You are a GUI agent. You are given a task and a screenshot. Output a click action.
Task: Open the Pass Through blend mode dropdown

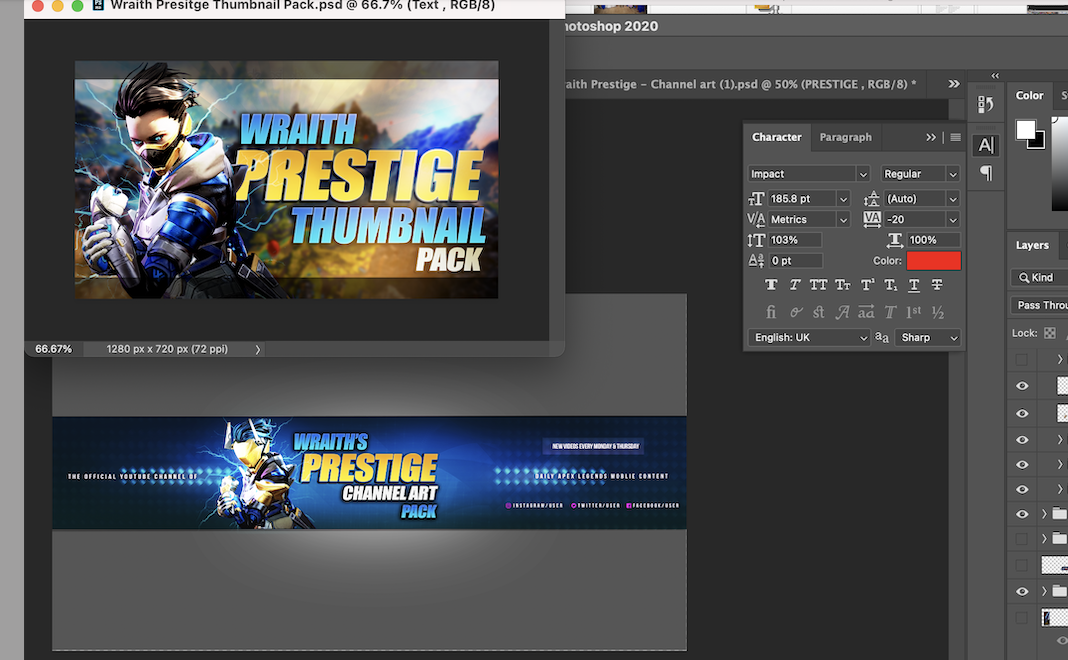point(1039,305)
